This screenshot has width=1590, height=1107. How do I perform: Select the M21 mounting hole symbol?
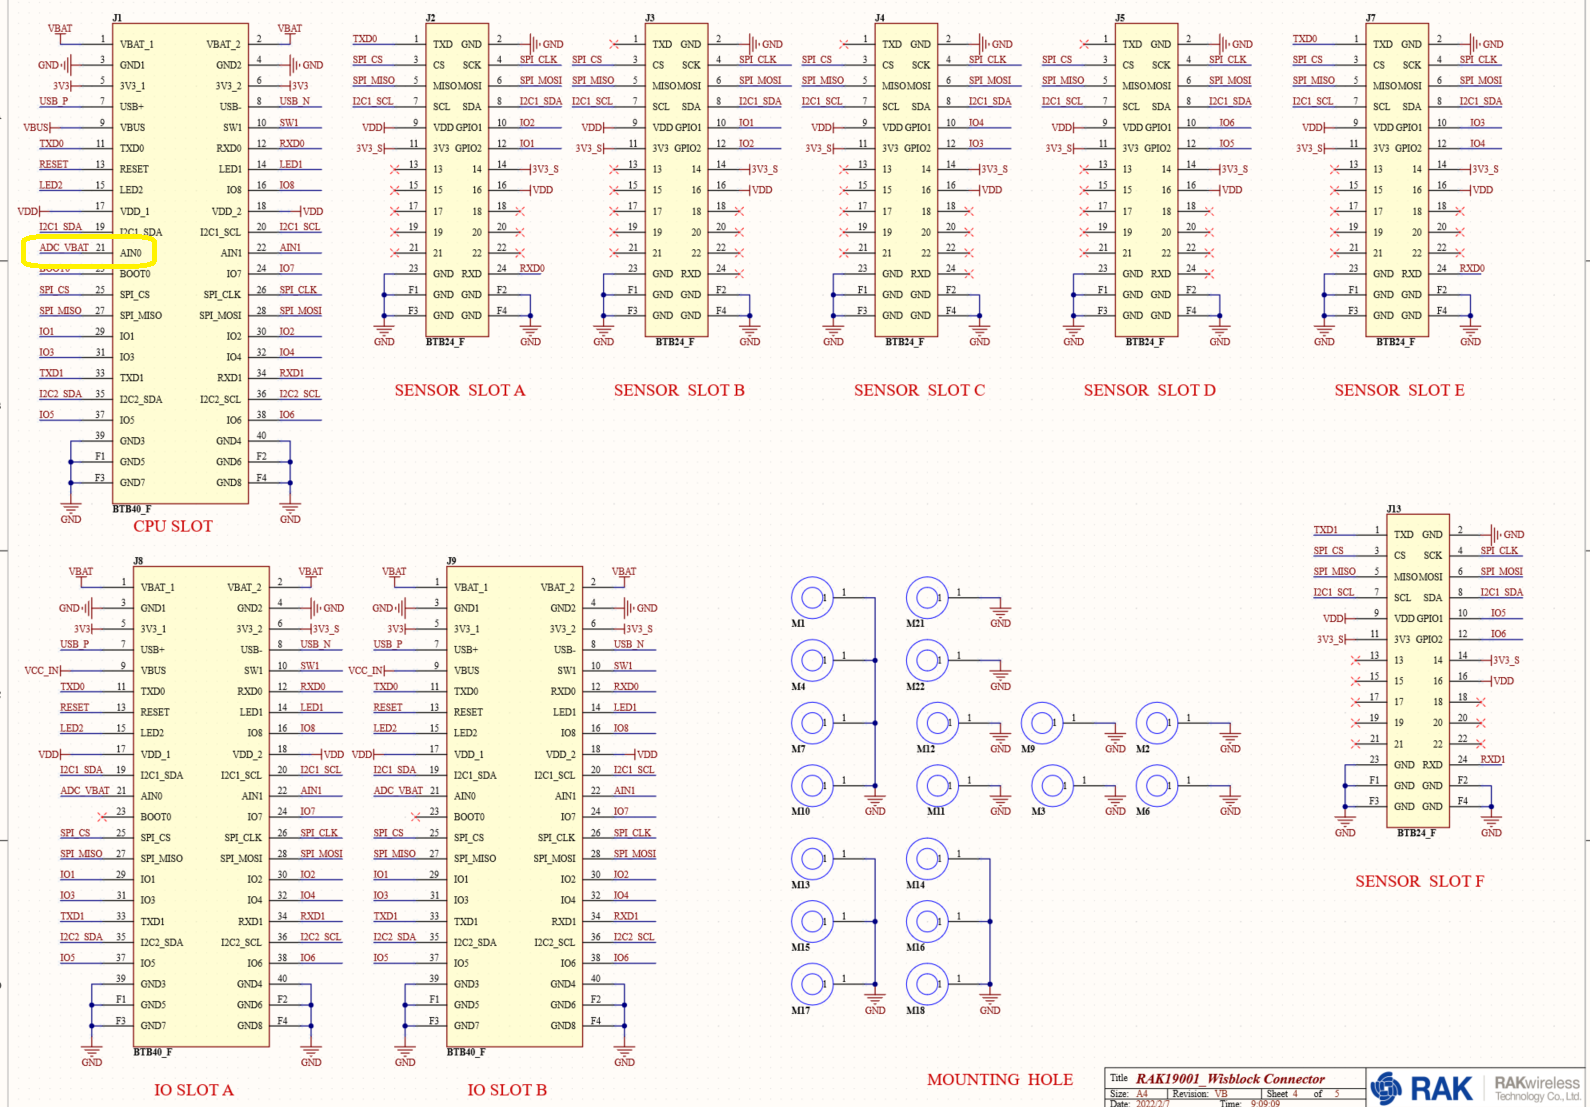pyautogui.click(x=927, y=598)
